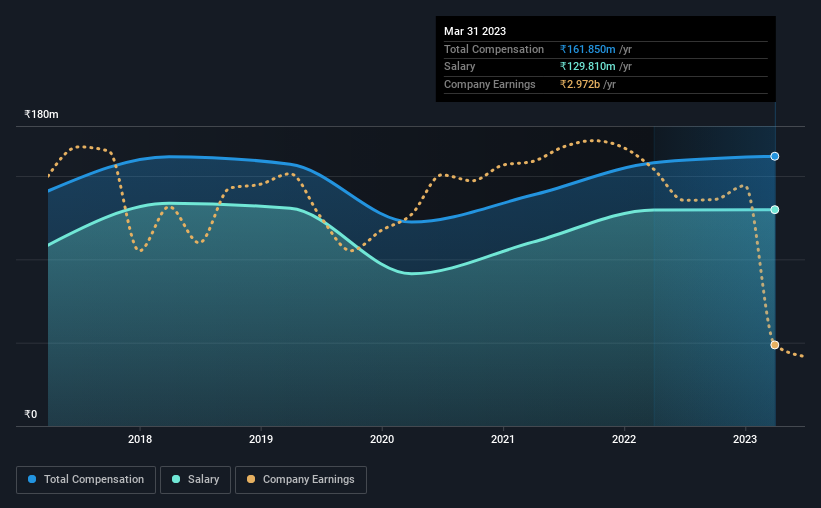This screenshot has width=821, height=508.
Task: Click the 2019 x-axis label
Action: 261,439
